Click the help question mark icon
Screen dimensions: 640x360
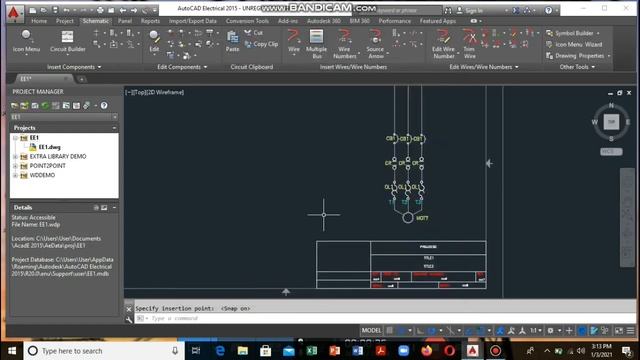point(548,10)
